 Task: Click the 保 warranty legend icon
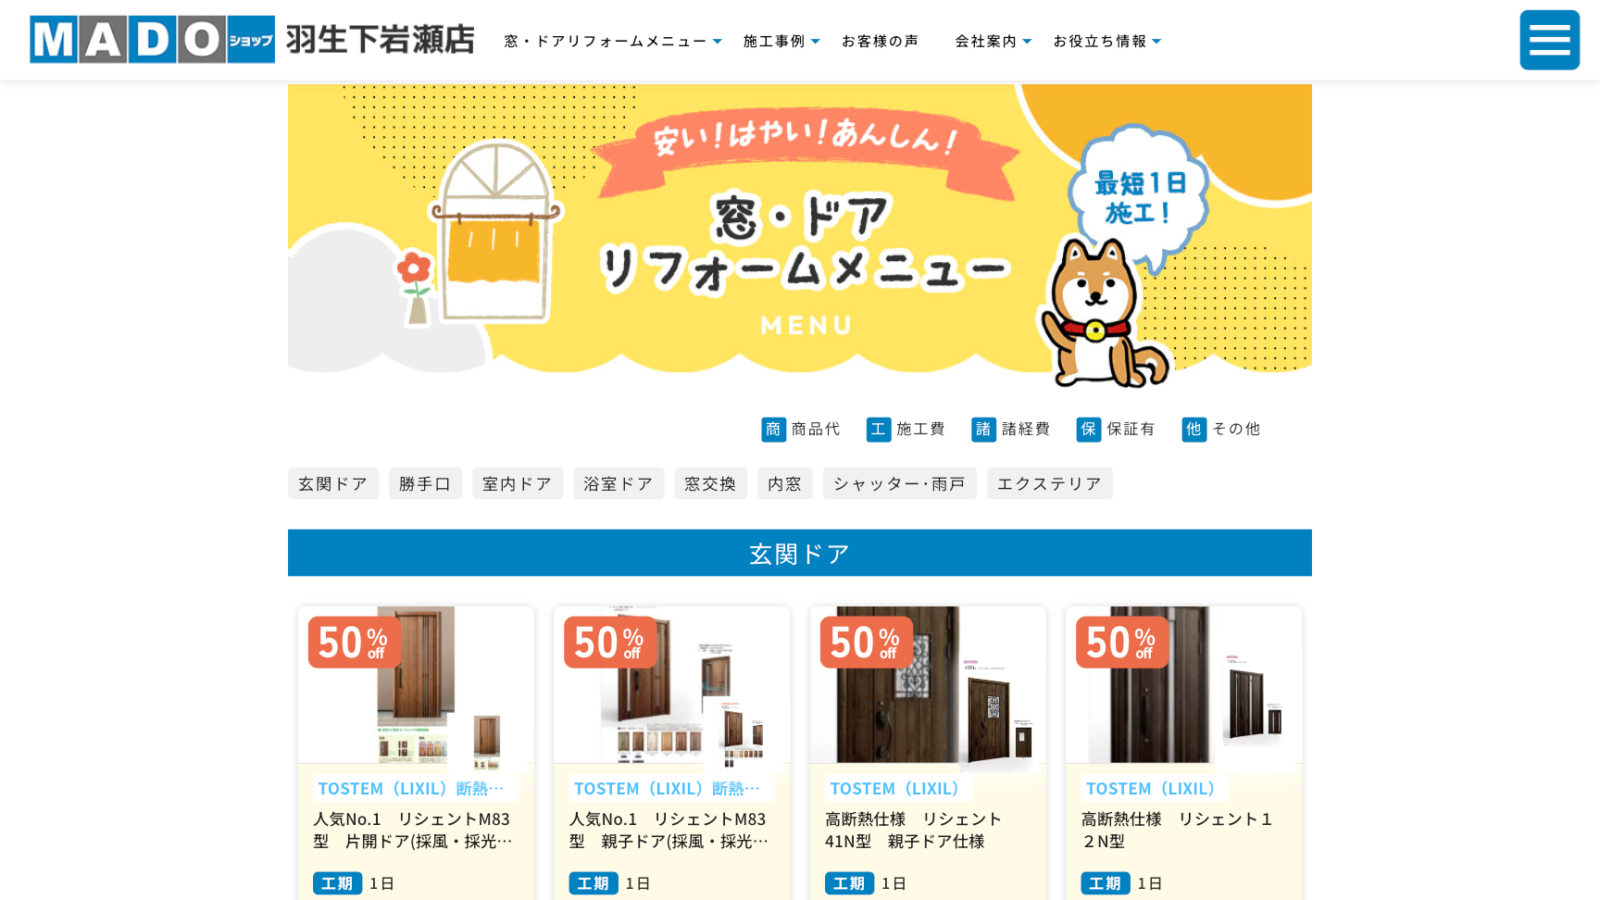coord(1088,429)
